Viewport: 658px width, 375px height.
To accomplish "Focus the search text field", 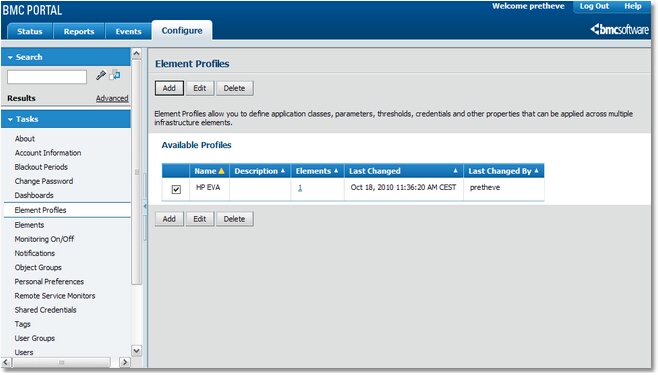I will [x=47, y=77].
